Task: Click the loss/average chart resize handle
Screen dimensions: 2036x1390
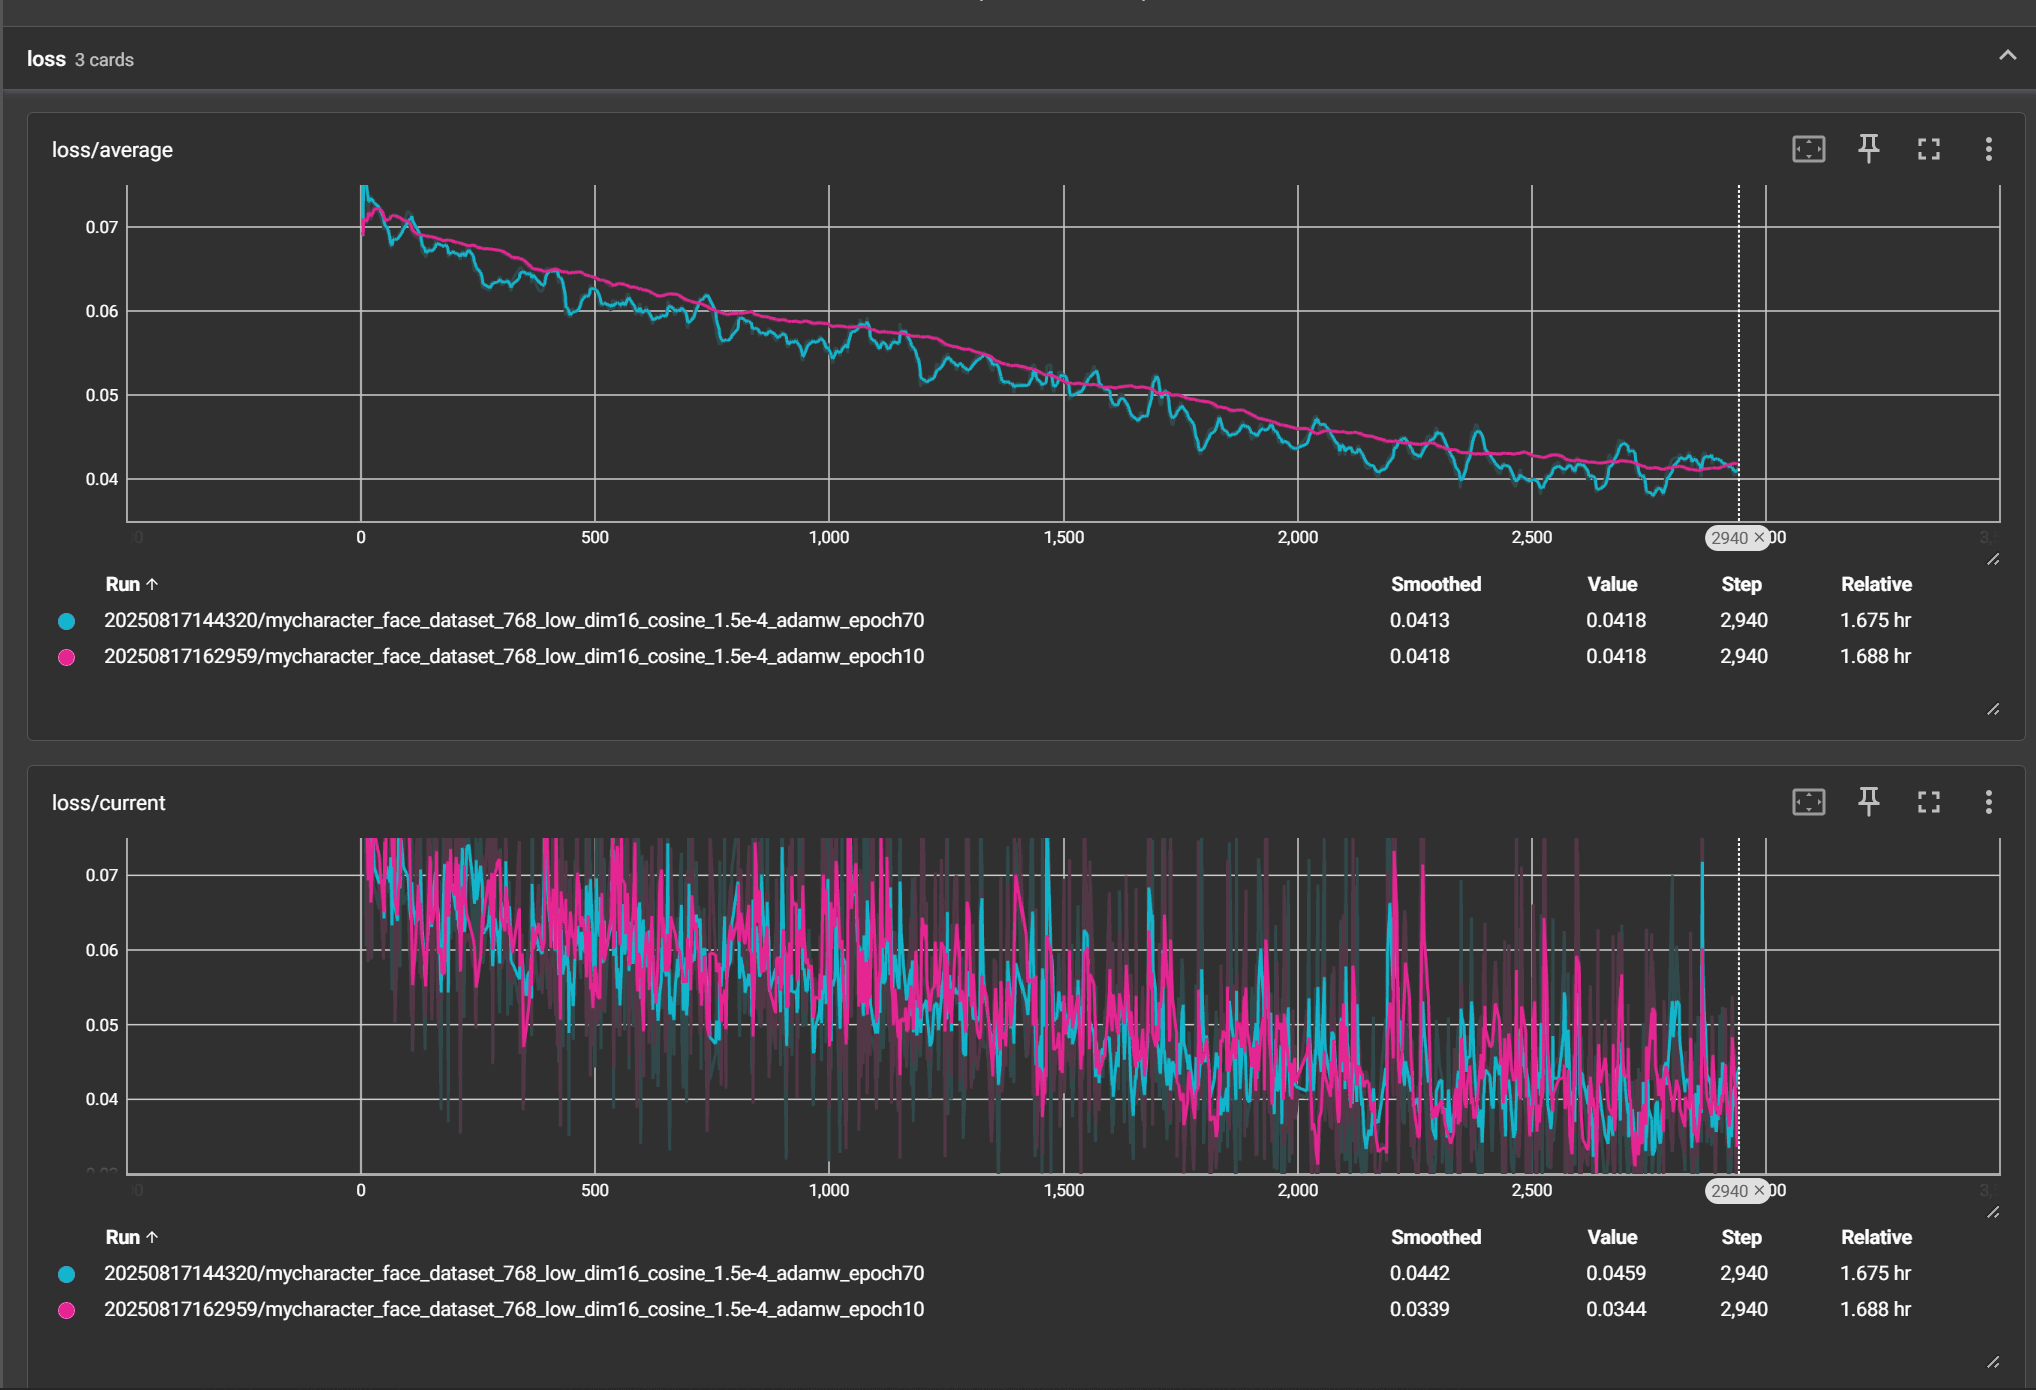Action: pos(1993,559)
